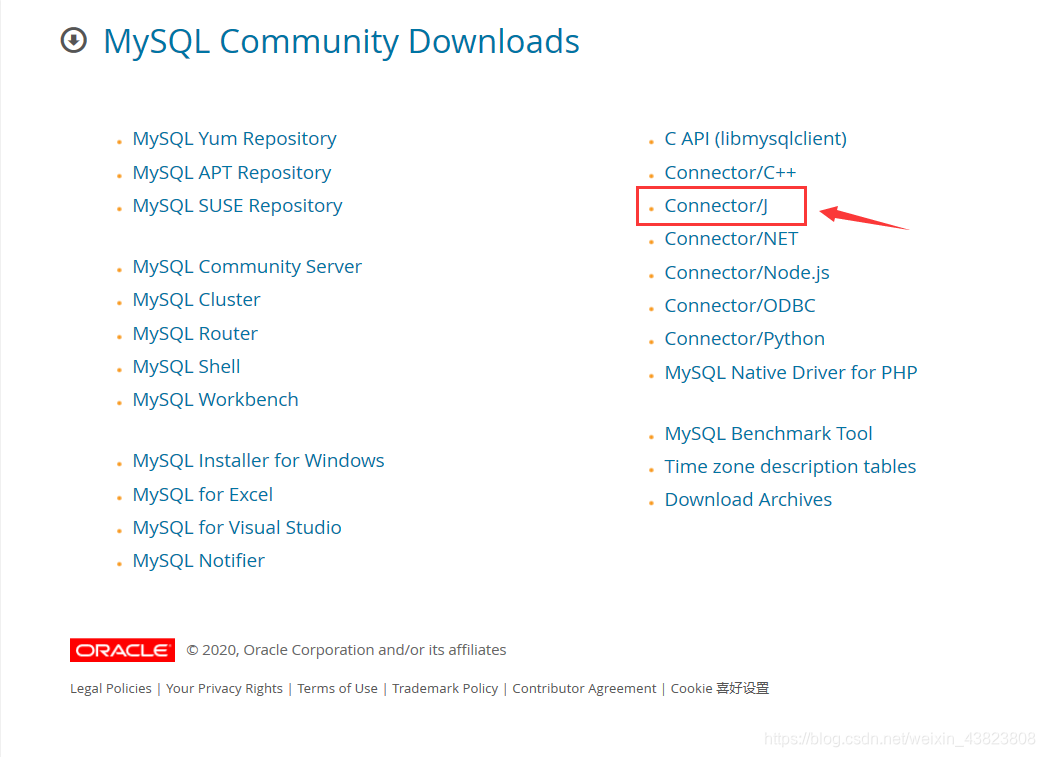Screen dimensions: 1045x757
Task: Open the MySQL Community Downloads heading
Action: (x=341, y=41)
